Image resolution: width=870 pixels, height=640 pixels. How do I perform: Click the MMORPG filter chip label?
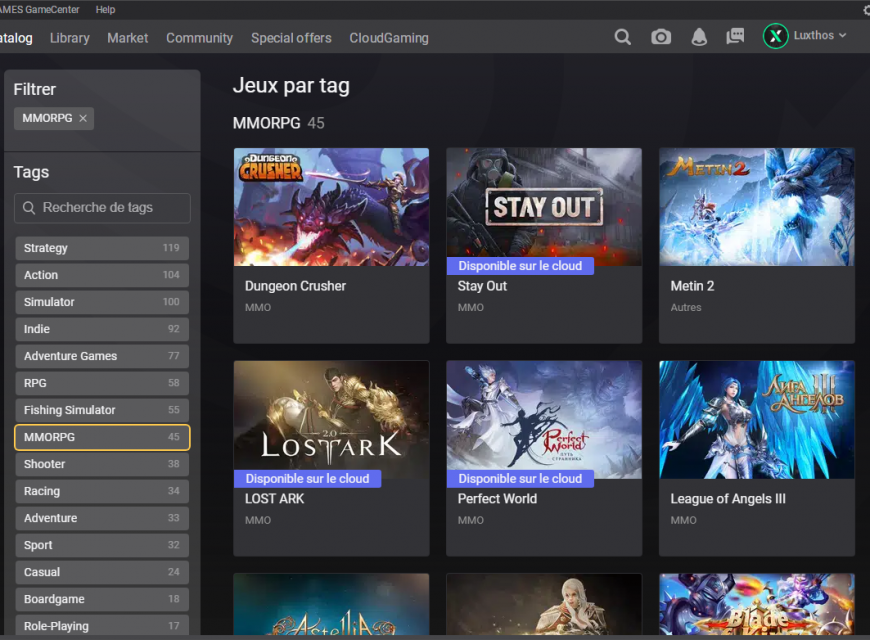47,118
